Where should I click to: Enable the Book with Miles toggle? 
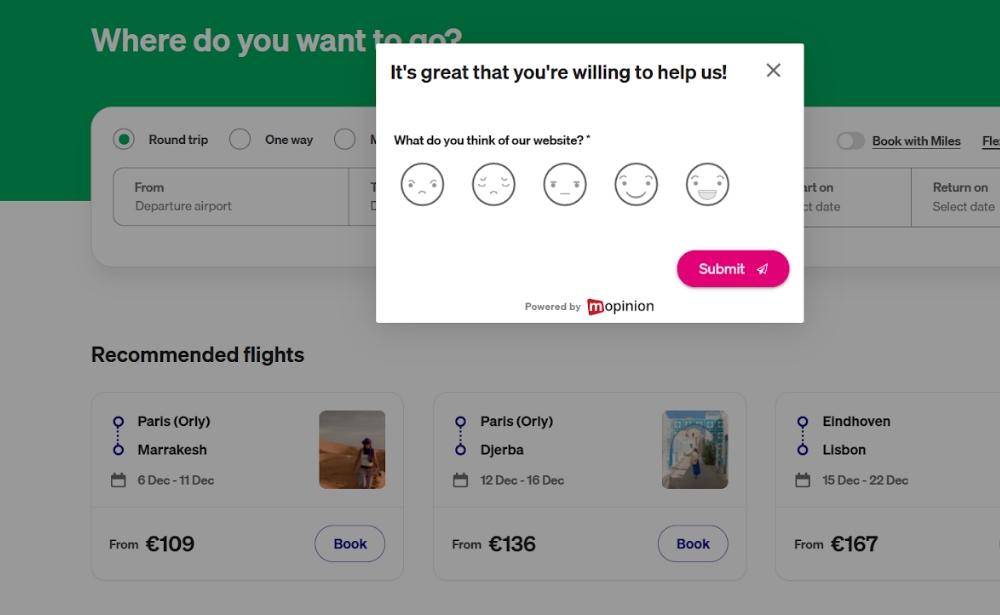851,141
